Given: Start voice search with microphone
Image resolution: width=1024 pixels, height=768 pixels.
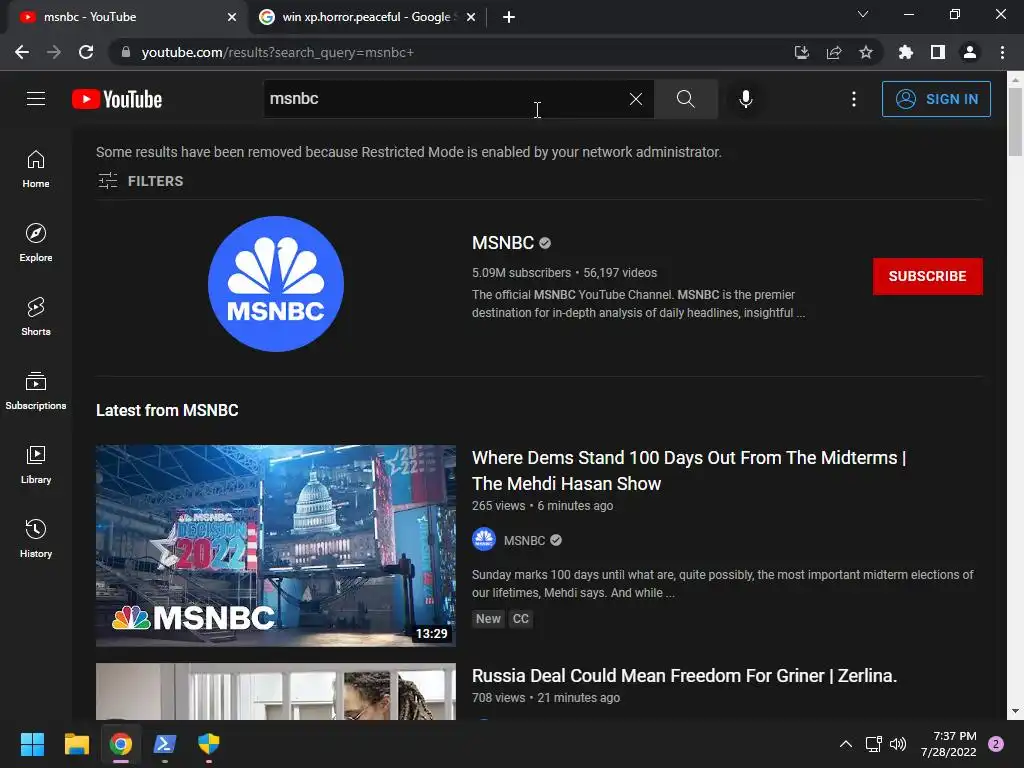Looking at the screenshot, I should point(746,99).
